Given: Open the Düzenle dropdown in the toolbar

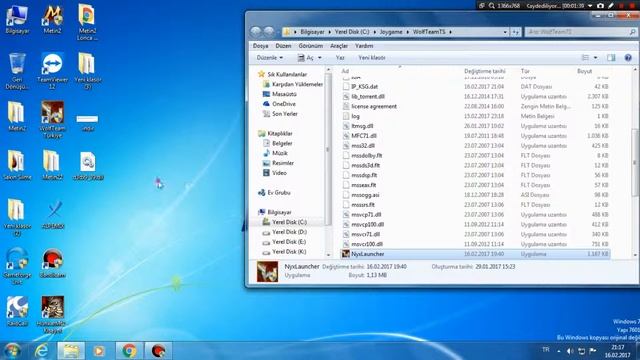Looking at the screenshot, I should 269,58.
